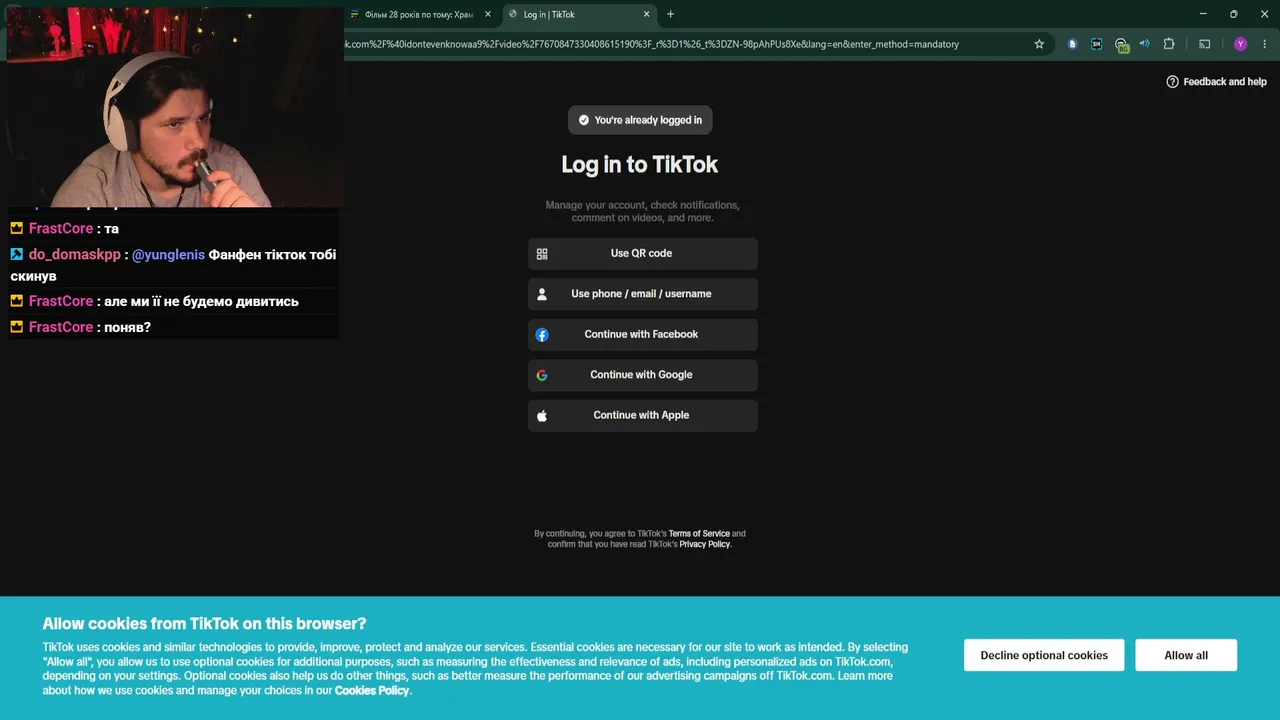
Task: Click the Chrome profile avatar Y
Action: click(1241, 44)
